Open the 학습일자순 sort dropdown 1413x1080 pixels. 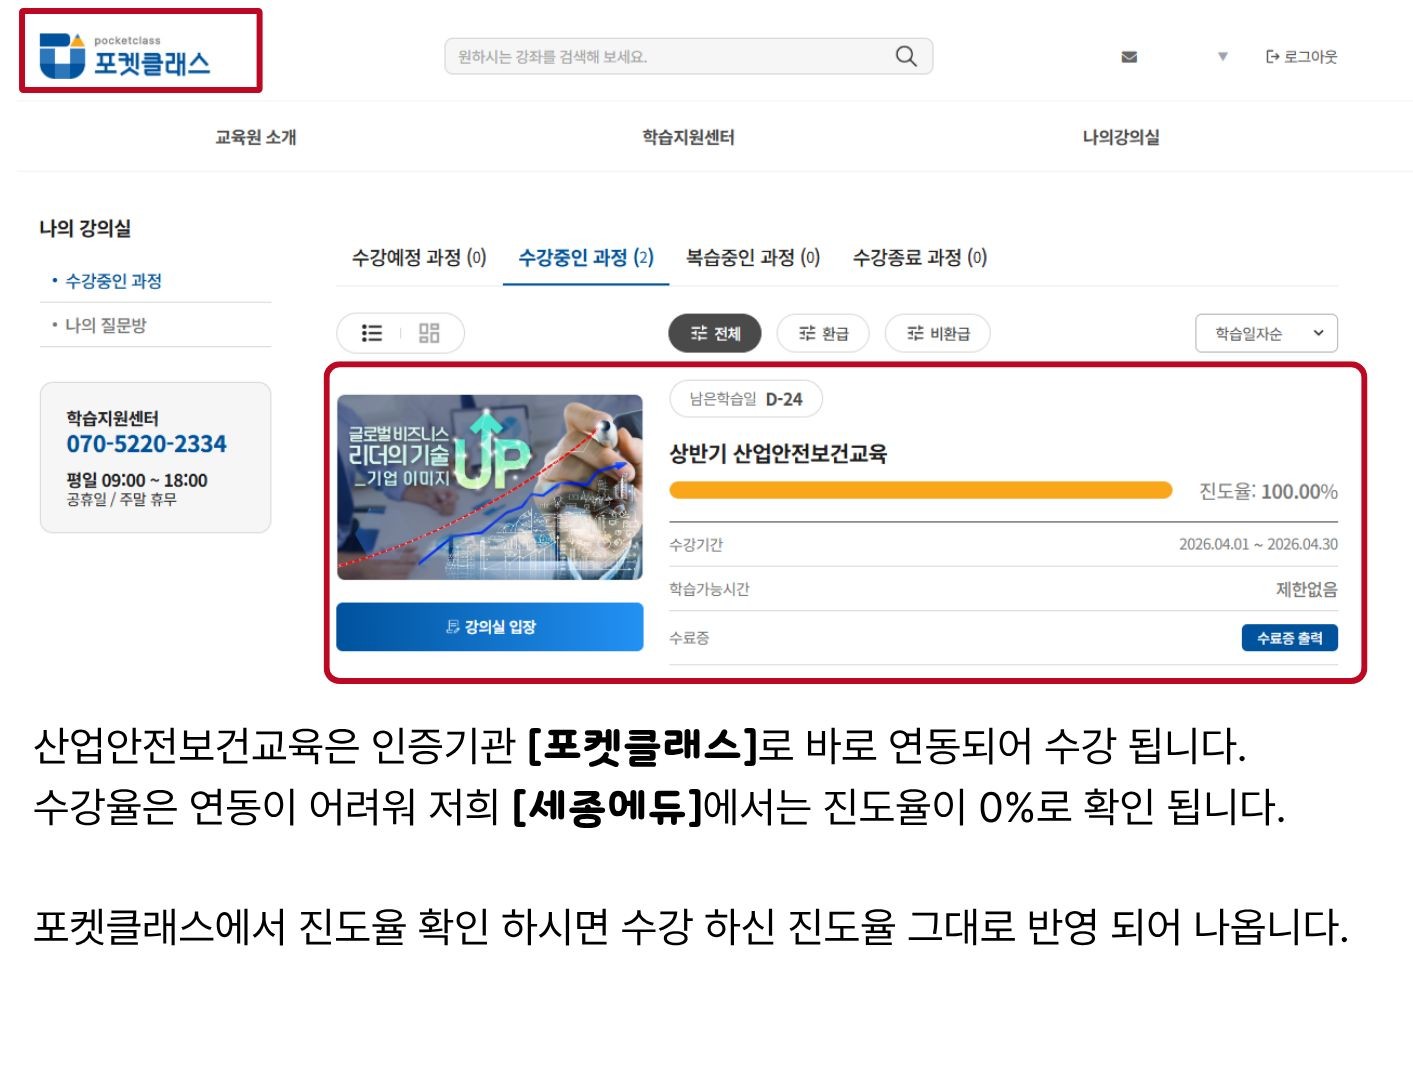point(1265,333)
